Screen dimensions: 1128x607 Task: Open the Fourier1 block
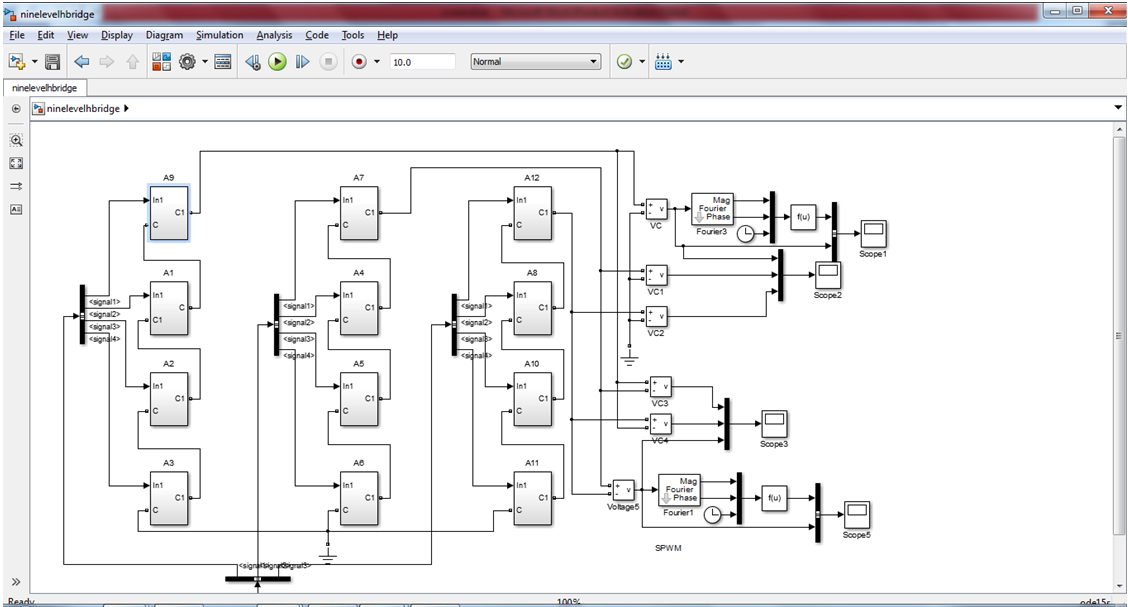click(x=679, y=489)
